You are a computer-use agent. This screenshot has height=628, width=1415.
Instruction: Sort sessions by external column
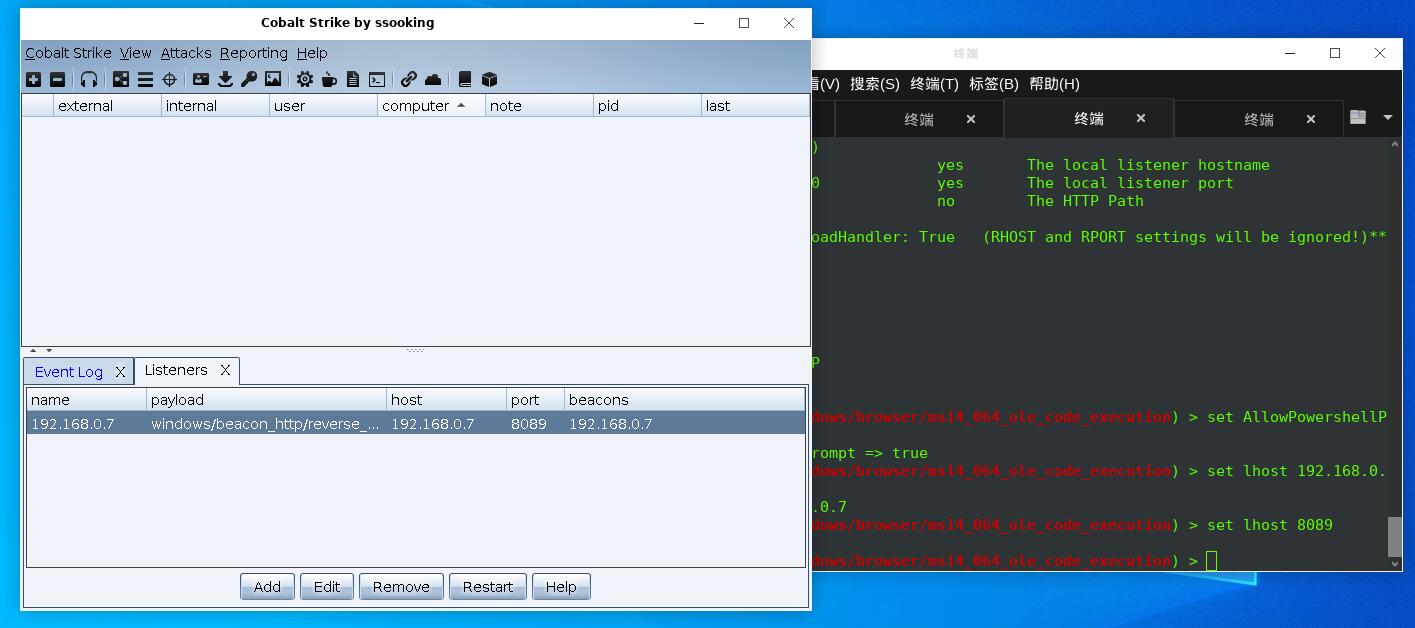(x=107, y=105)
